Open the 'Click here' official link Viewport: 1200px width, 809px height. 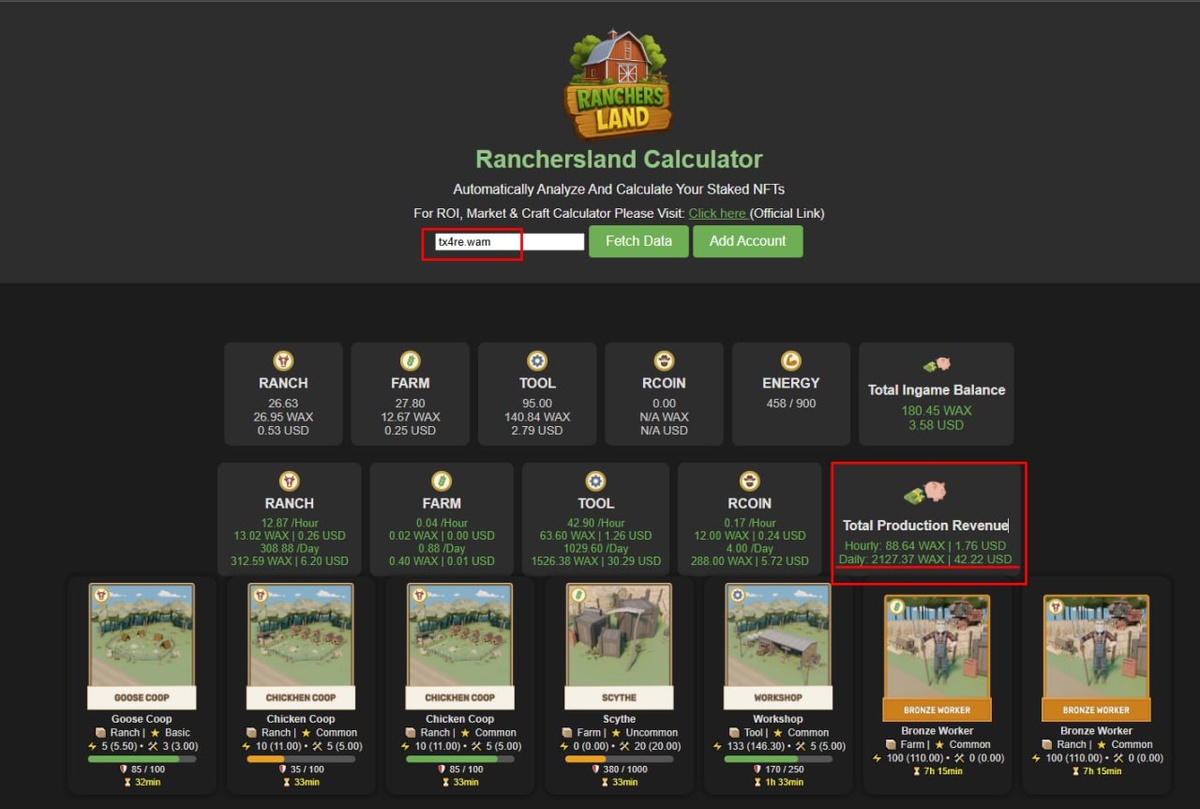point(718,213)
